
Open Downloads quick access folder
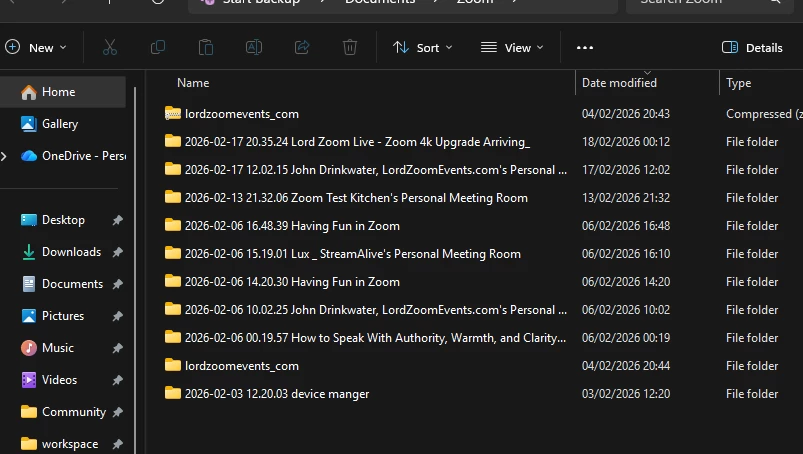coord(62,252)
